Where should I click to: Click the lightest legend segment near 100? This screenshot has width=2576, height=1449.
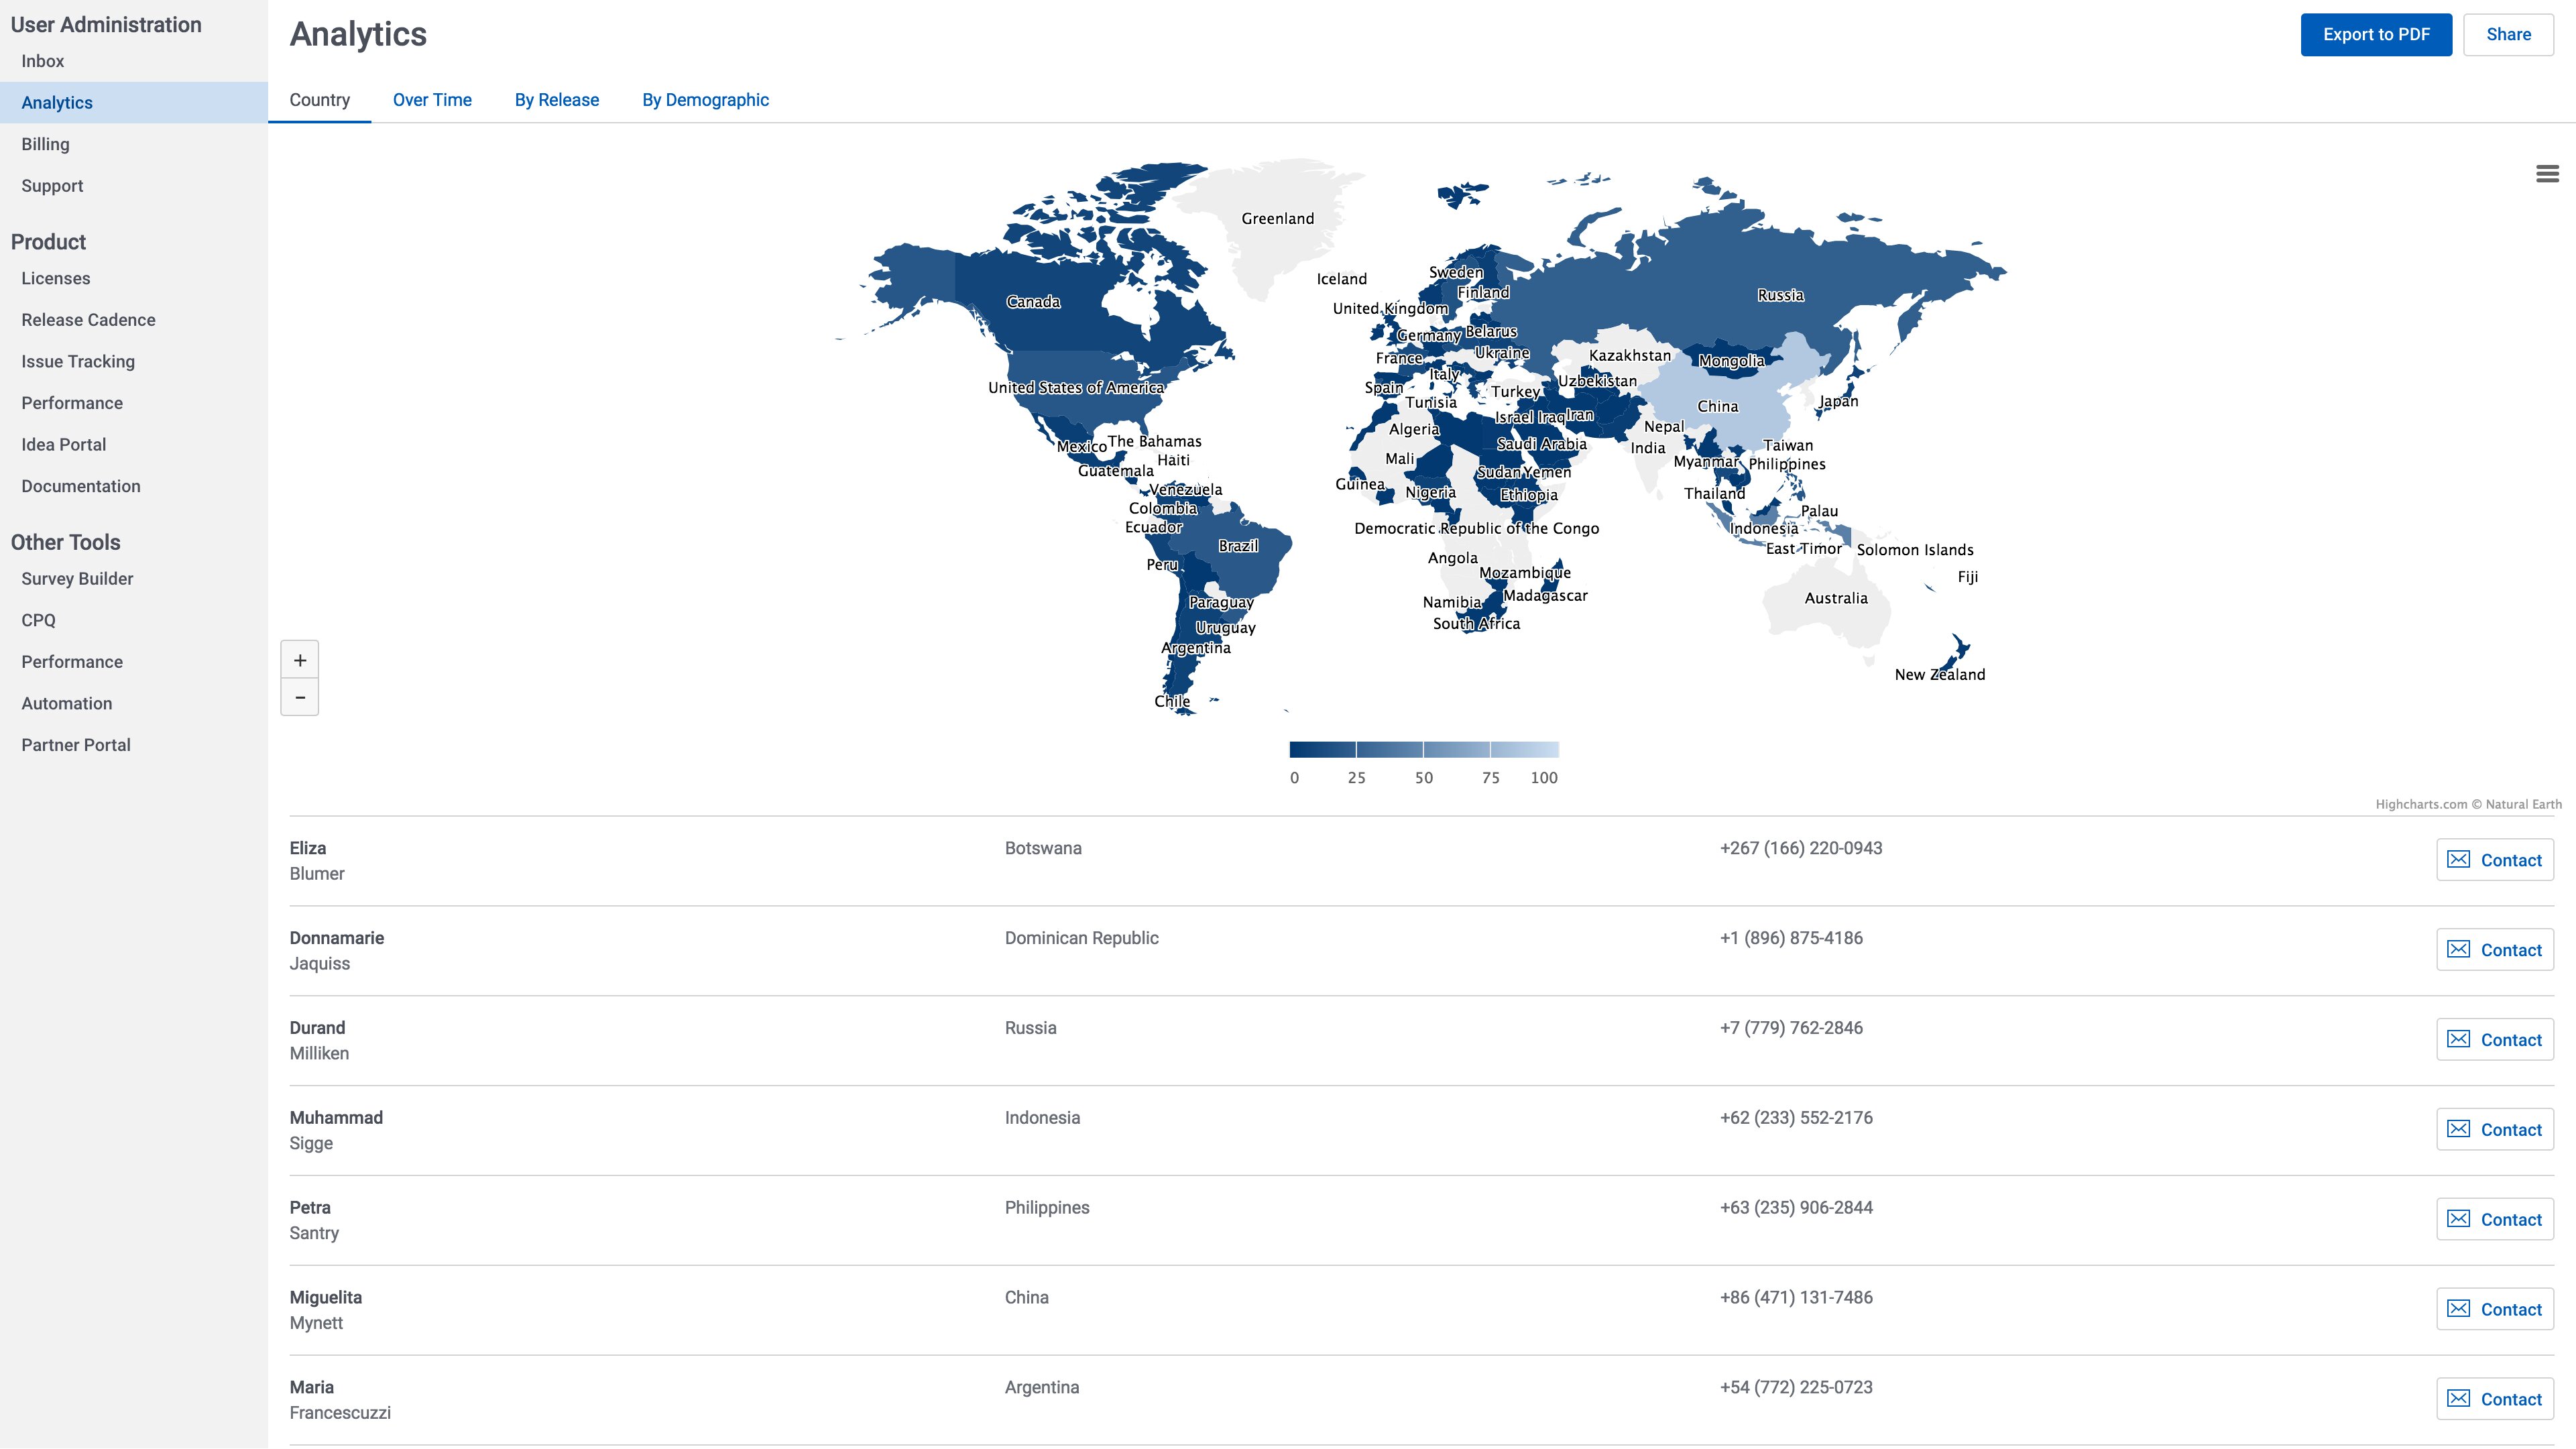1525,750
